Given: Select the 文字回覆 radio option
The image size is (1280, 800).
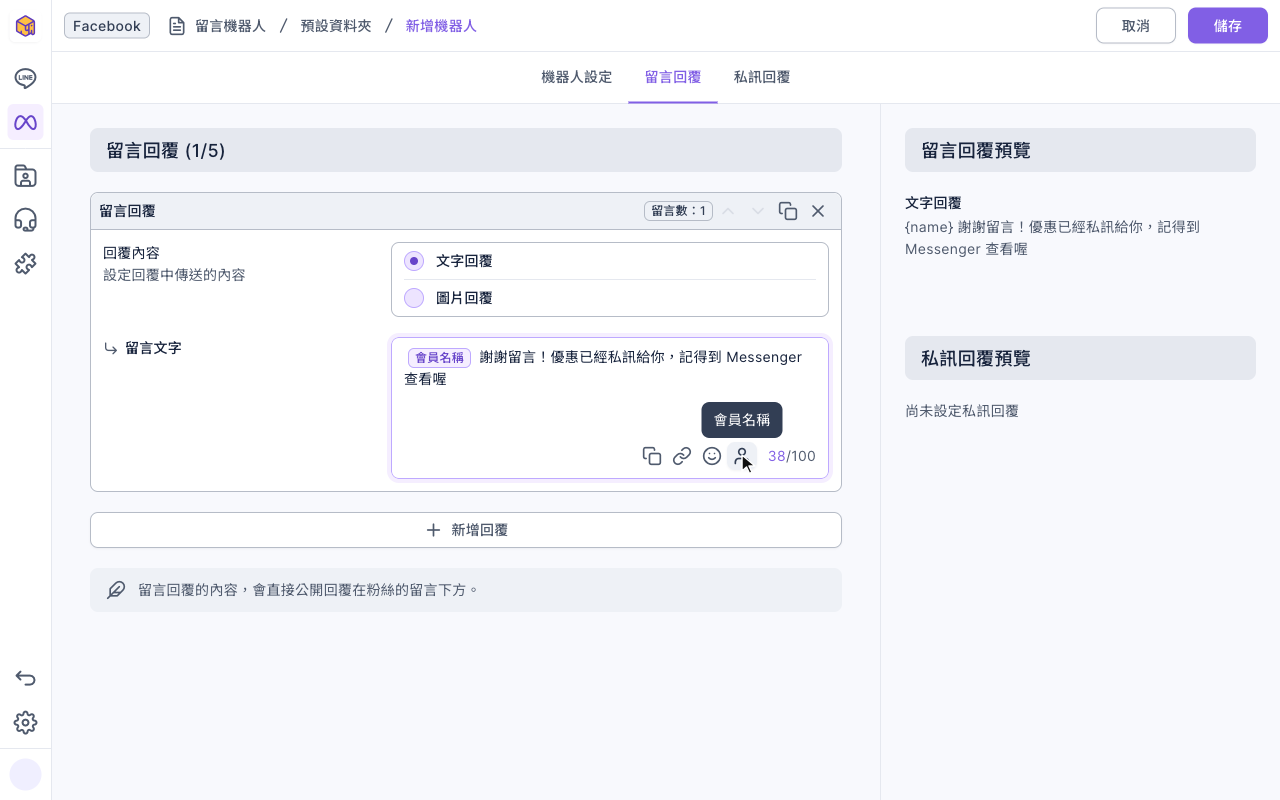Looking at the screenshot, I should click(x=414, y=261).
